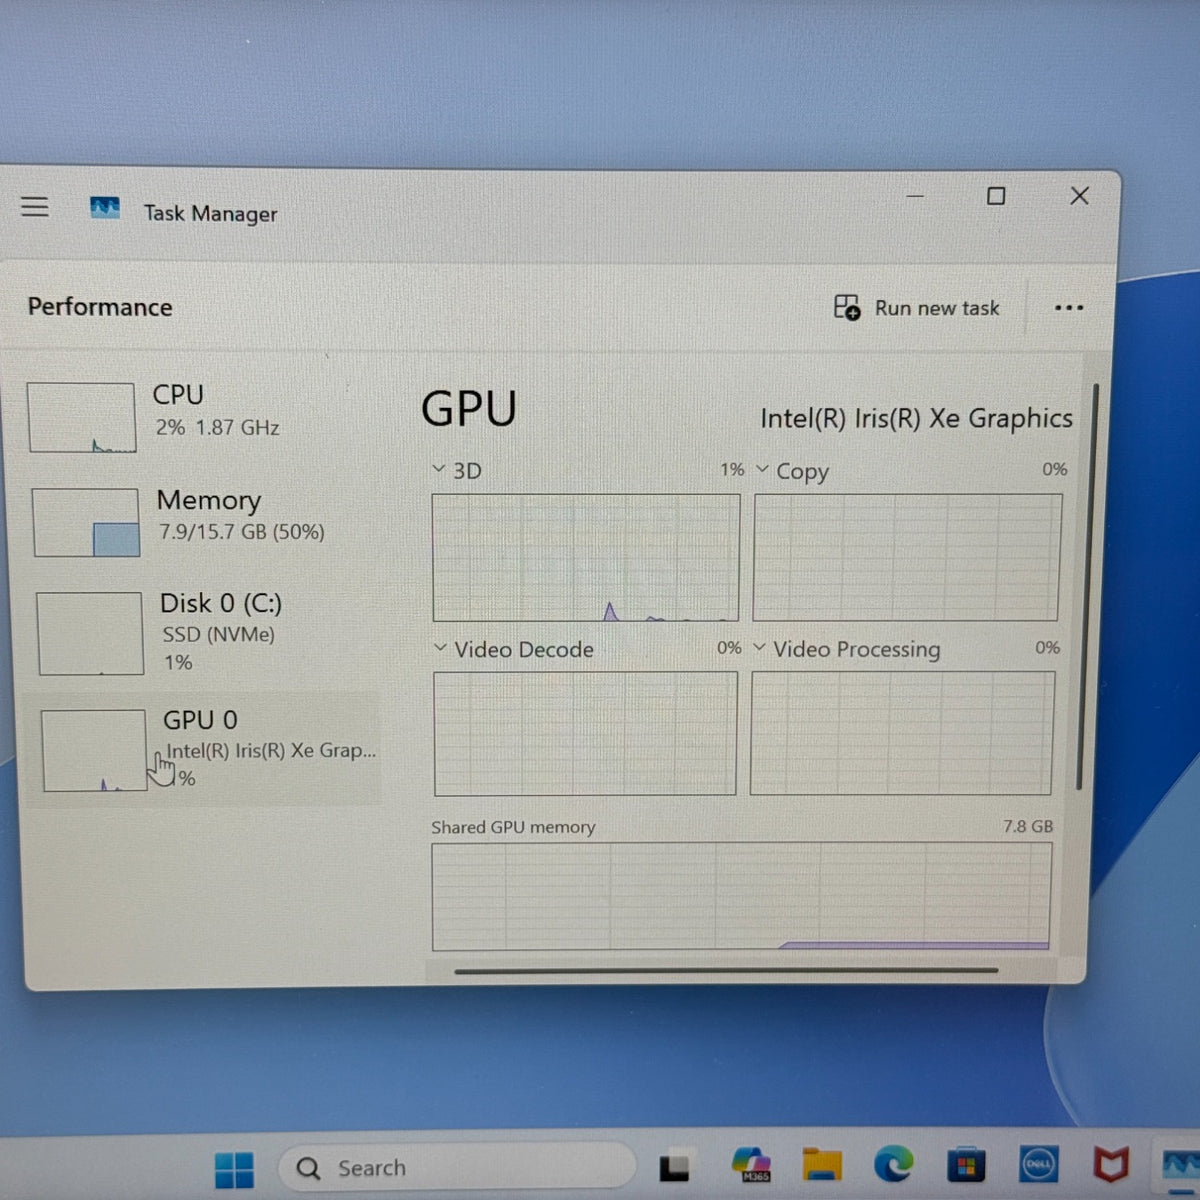Viewport: 1200px width, 1200px height.
Task: Click the Task Manager taskbar icon
Action: (x=1181, y=1165)
